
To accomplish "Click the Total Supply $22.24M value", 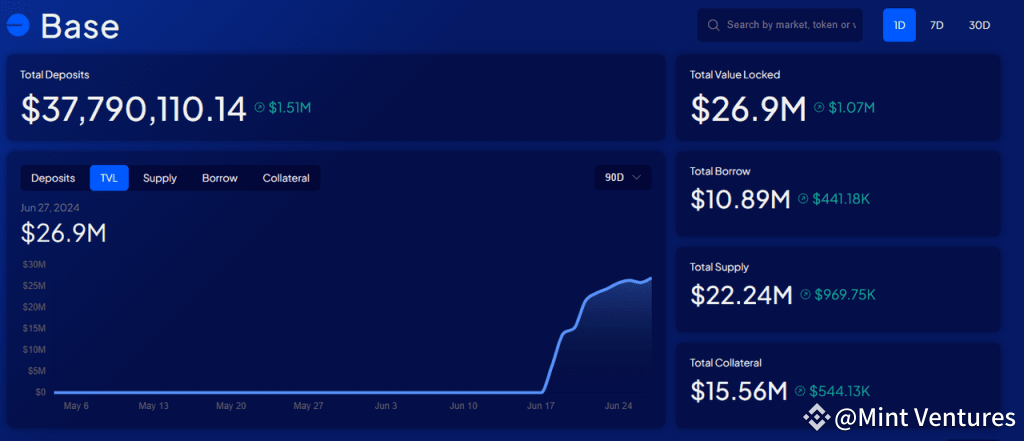I will pos(741,295).
